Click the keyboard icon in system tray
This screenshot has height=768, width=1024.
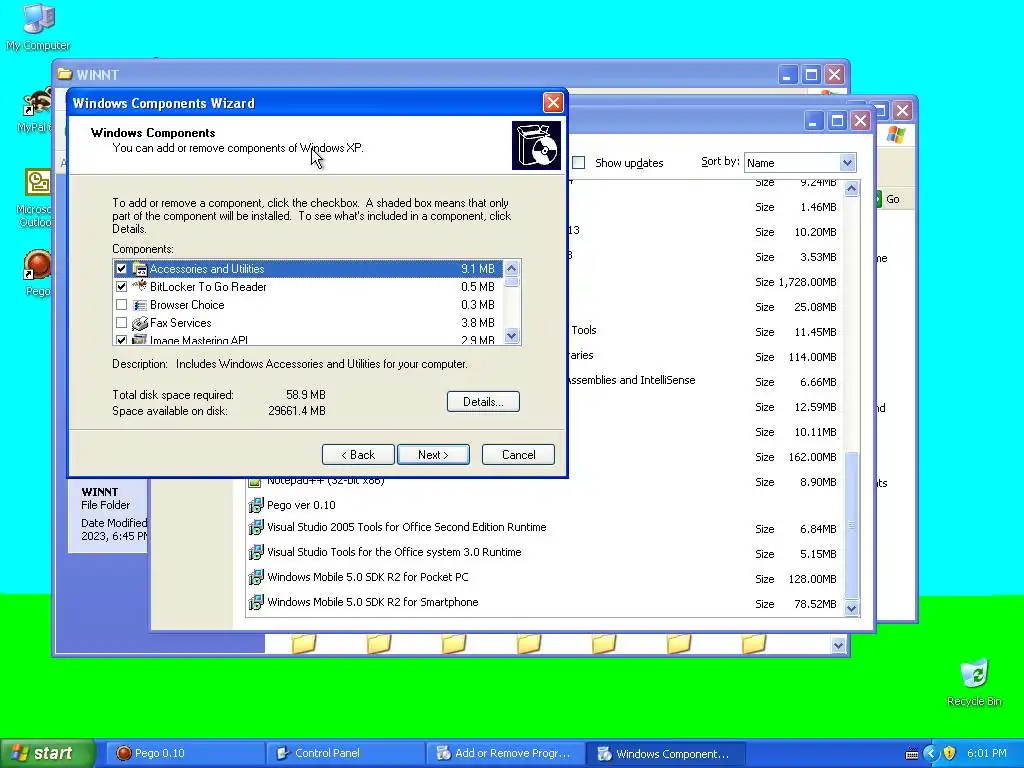coord(912,754)
